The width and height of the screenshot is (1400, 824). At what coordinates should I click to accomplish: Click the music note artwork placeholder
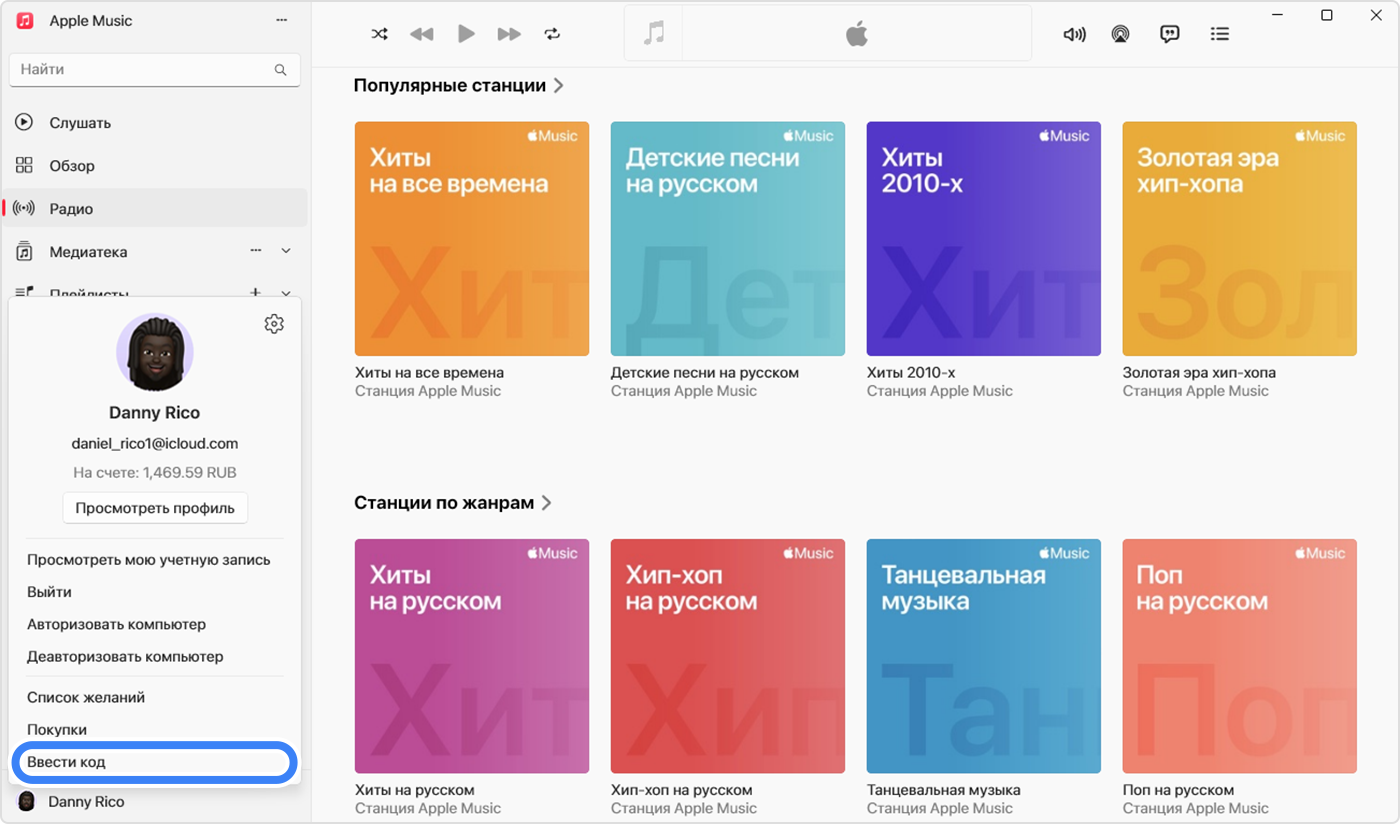[x=654, y=33]
